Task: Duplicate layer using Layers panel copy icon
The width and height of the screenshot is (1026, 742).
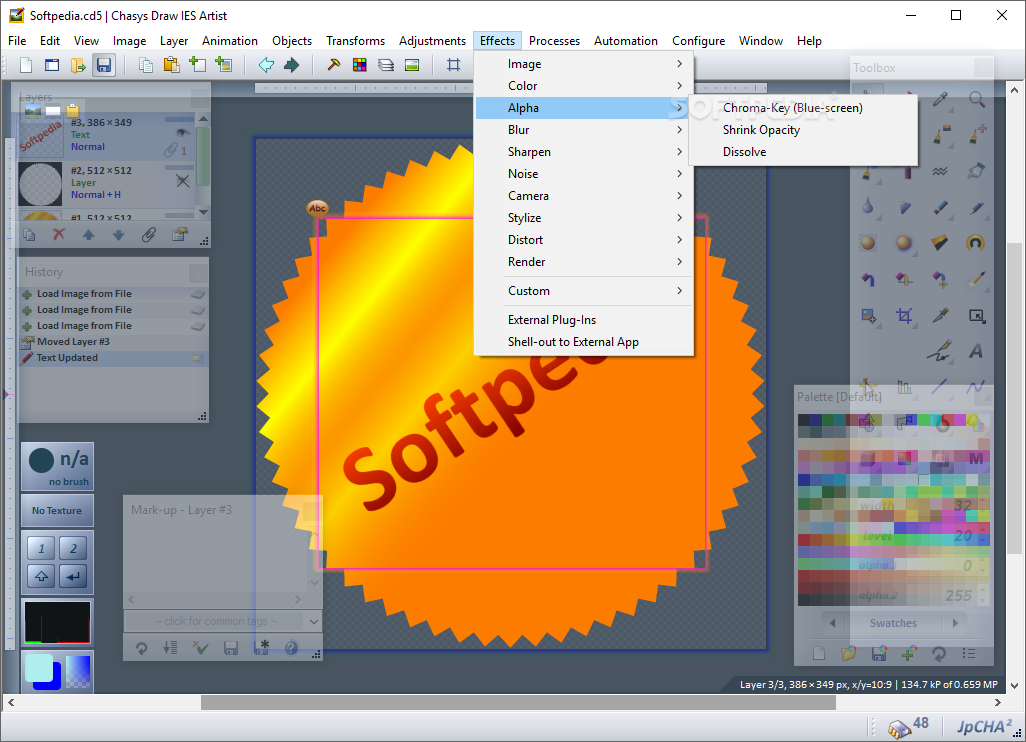Action: [29, 234]
